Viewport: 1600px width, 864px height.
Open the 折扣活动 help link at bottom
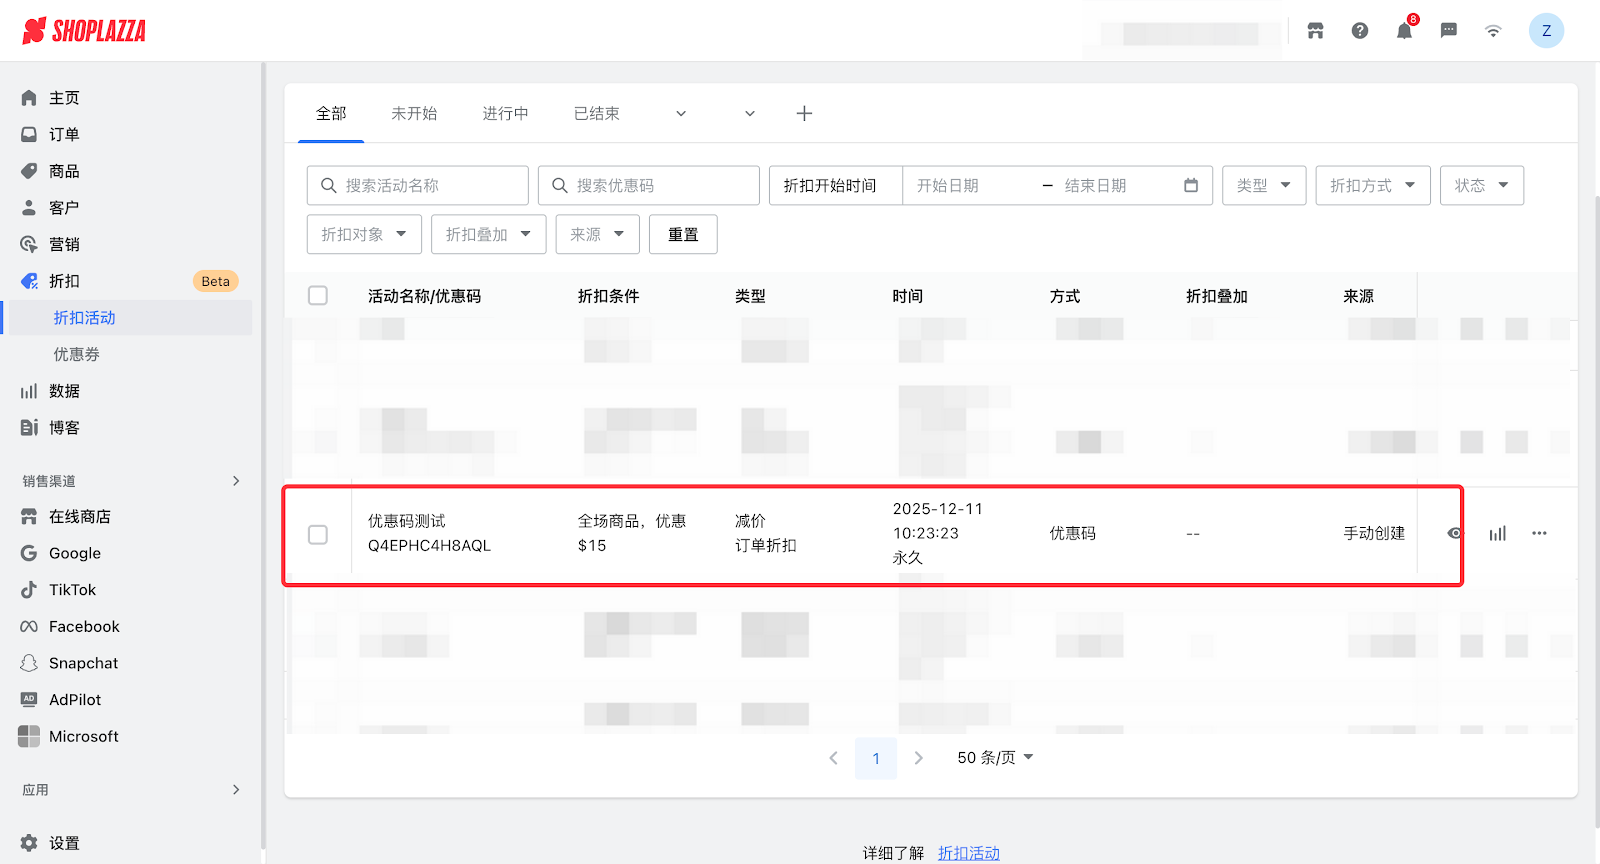click(x=968, y=853)
